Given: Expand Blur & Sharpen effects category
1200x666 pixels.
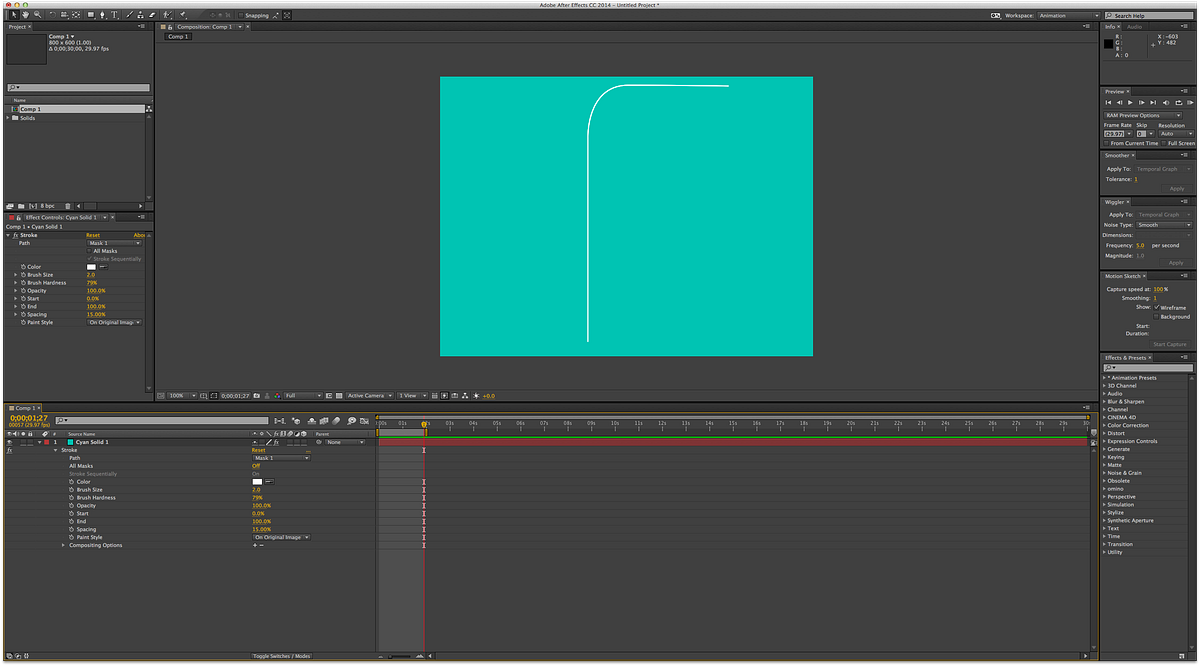Looking at the screenshot, I should [1104, 402].
